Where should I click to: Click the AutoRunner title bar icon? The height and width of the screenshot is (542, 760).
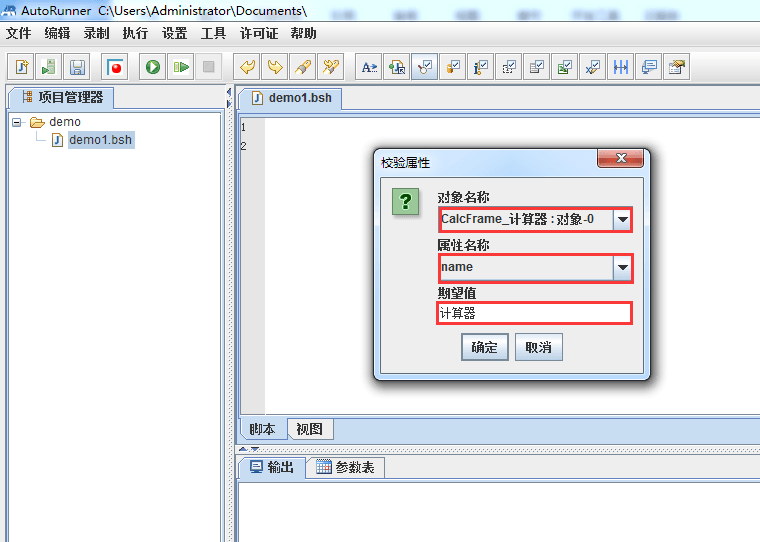pyautogui.click(x=10, y=10)
